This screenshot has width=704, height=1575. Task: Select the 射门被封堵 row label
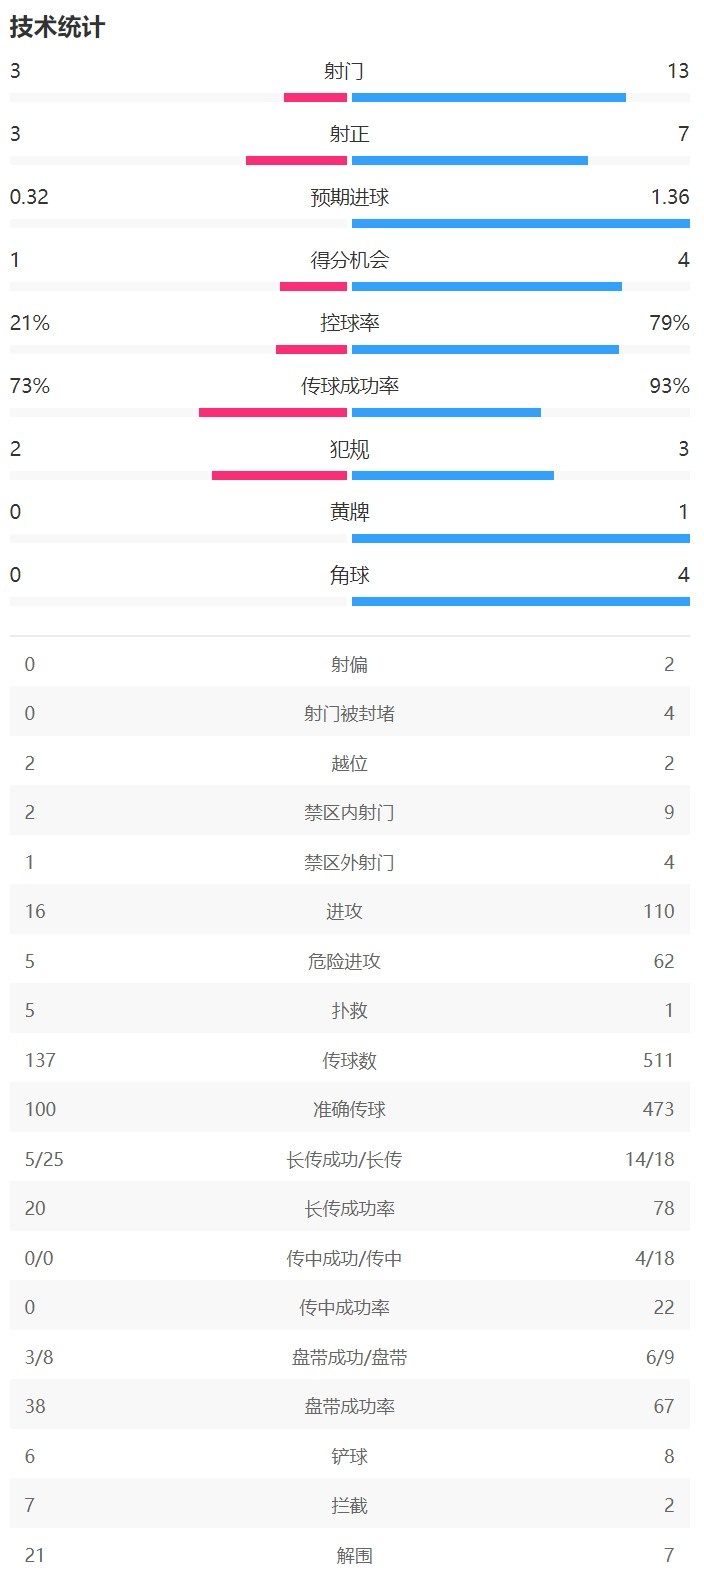pyautogui.click(x=350, y=713)
